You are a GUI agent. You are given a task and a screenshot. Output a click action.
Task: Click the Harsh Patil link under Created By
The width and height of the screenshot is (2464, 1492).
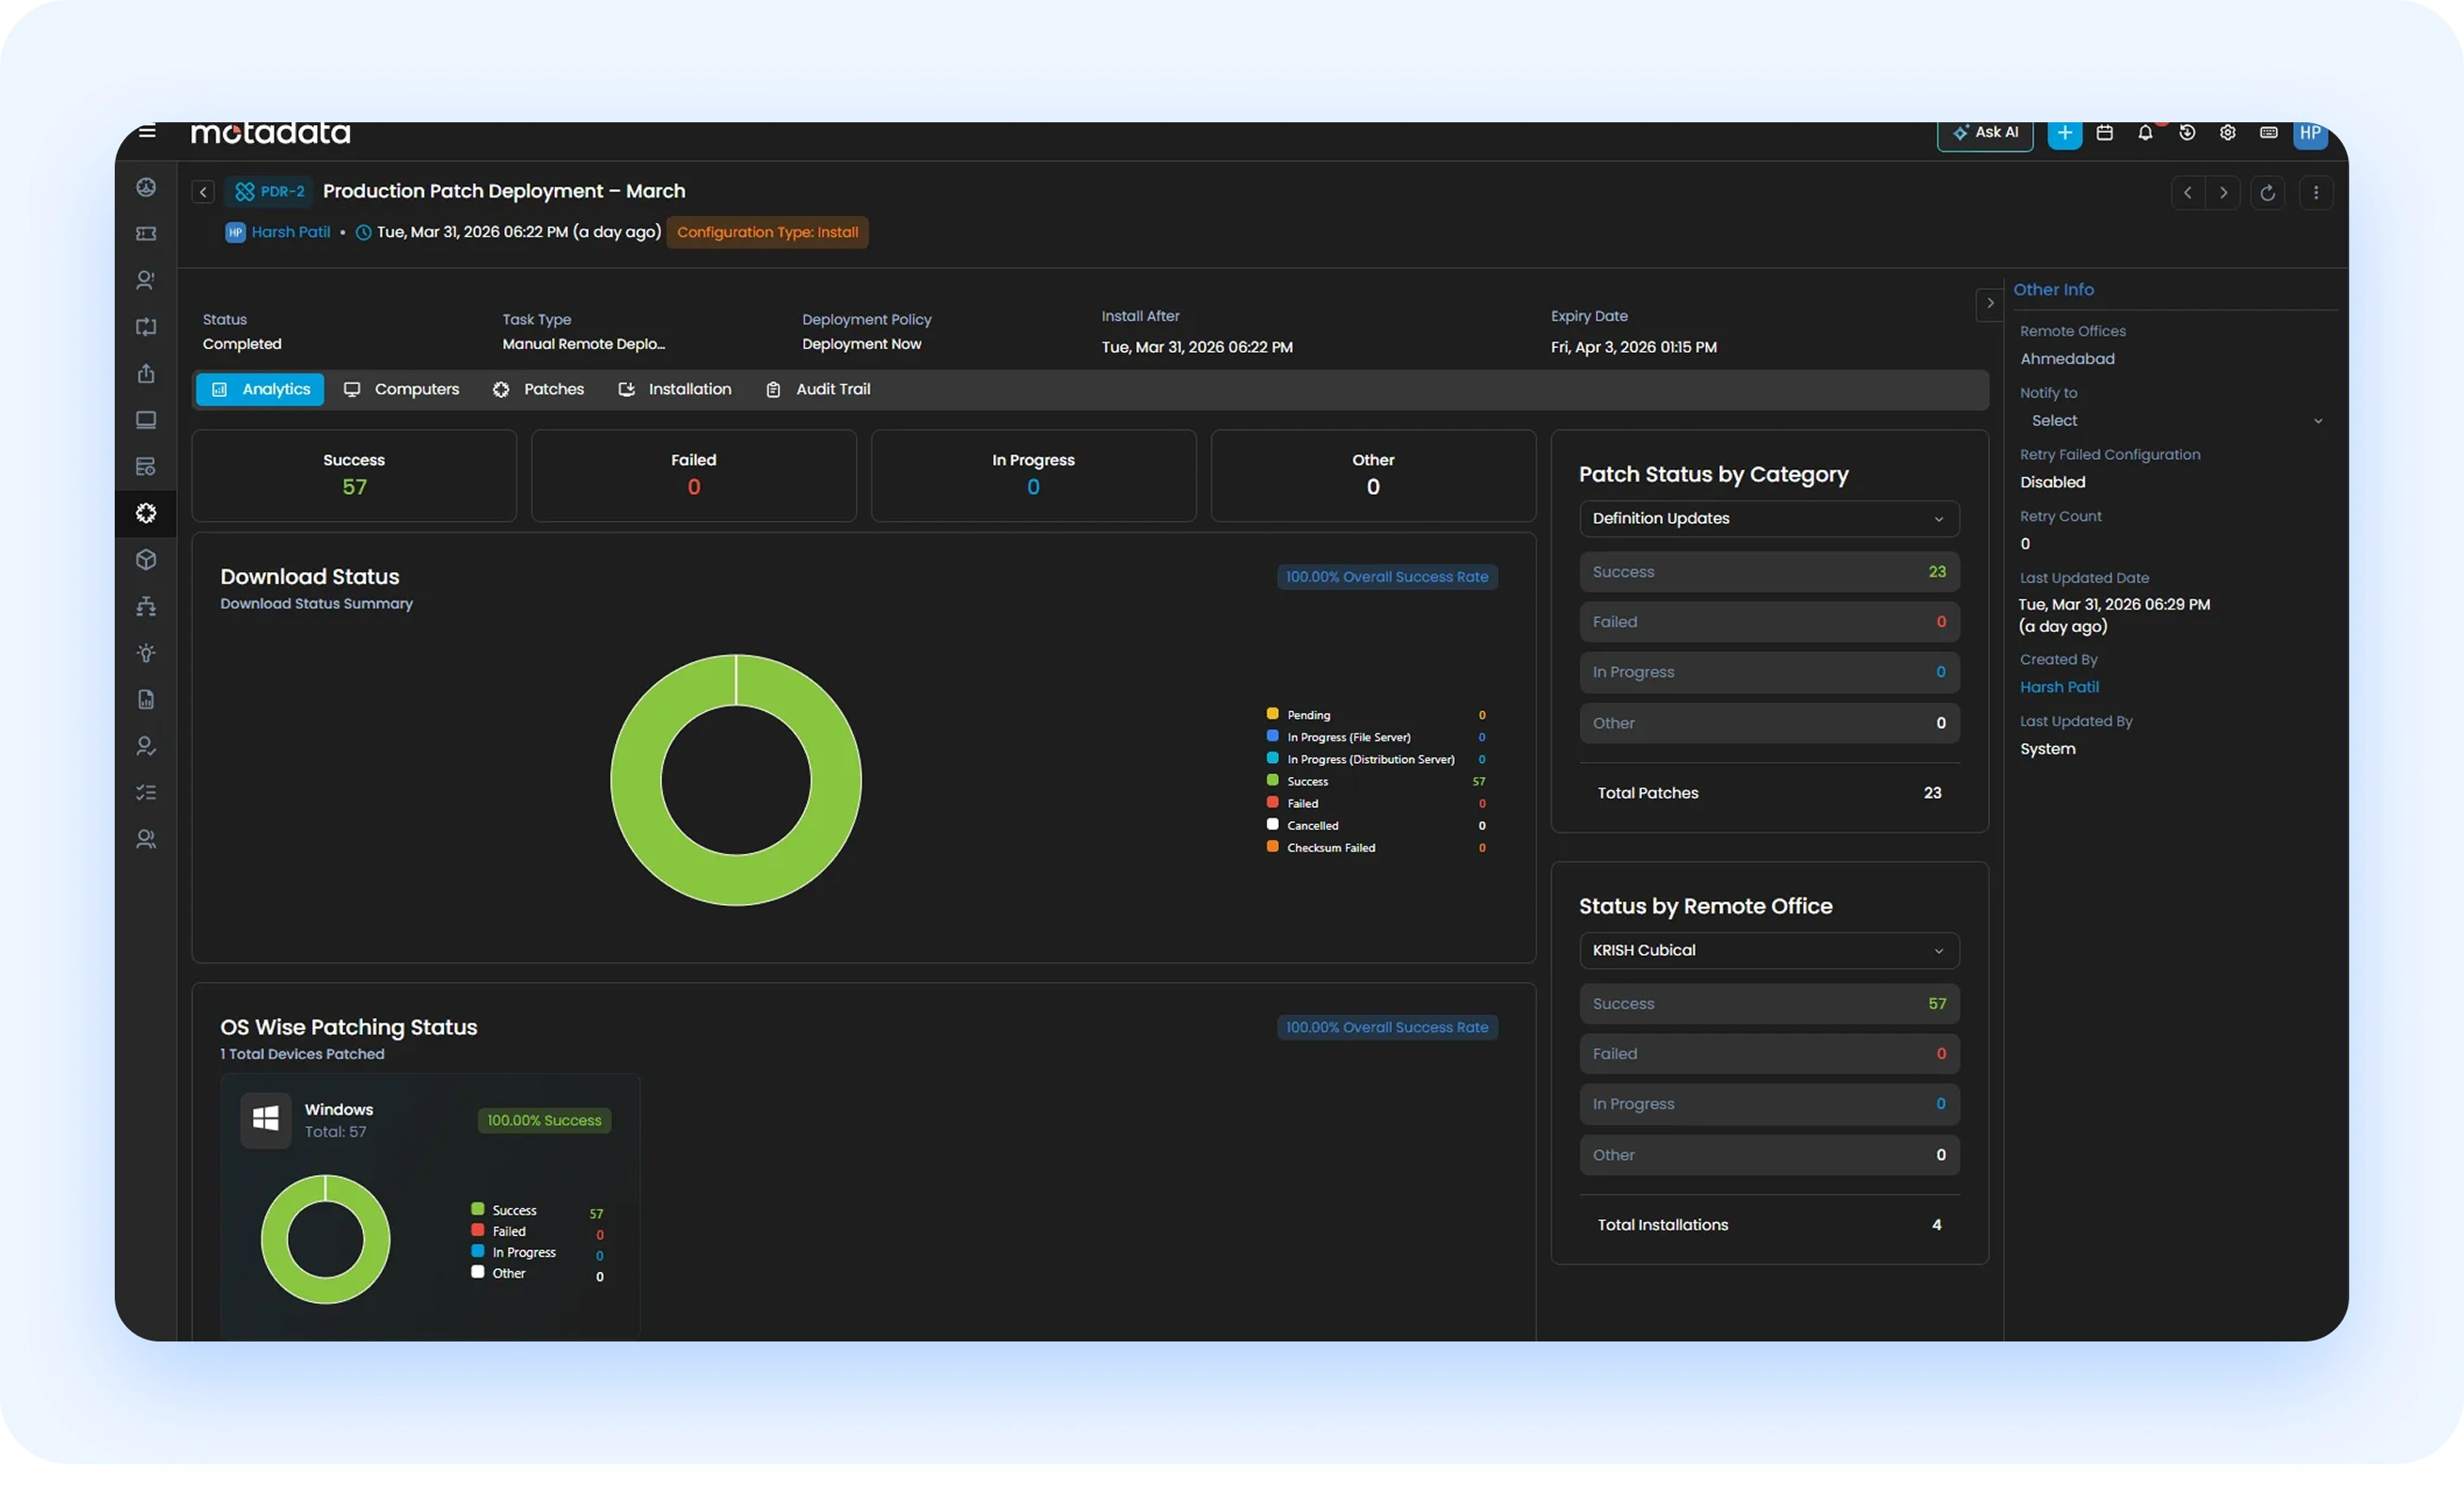tap(2058, 687)
